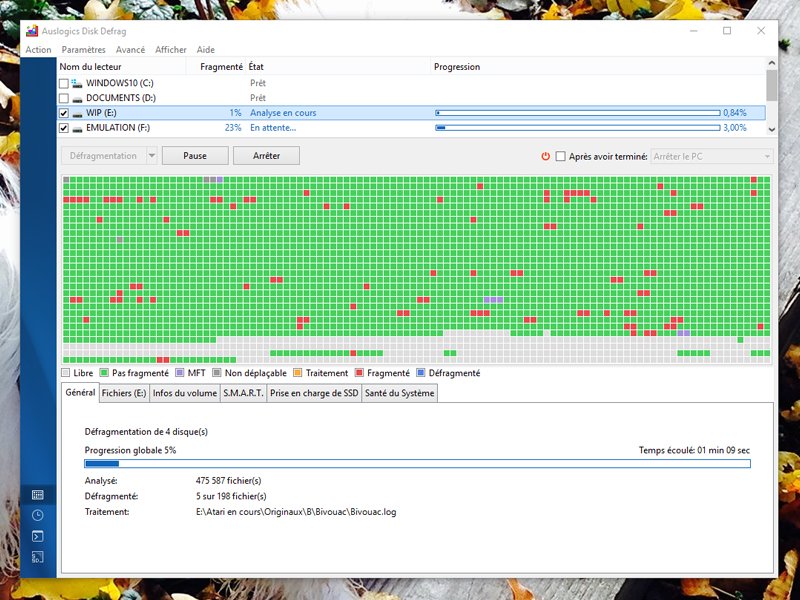Viewport: 800px width, 600px height.
Task: Open the Aide menu
Action: [206, 49]
